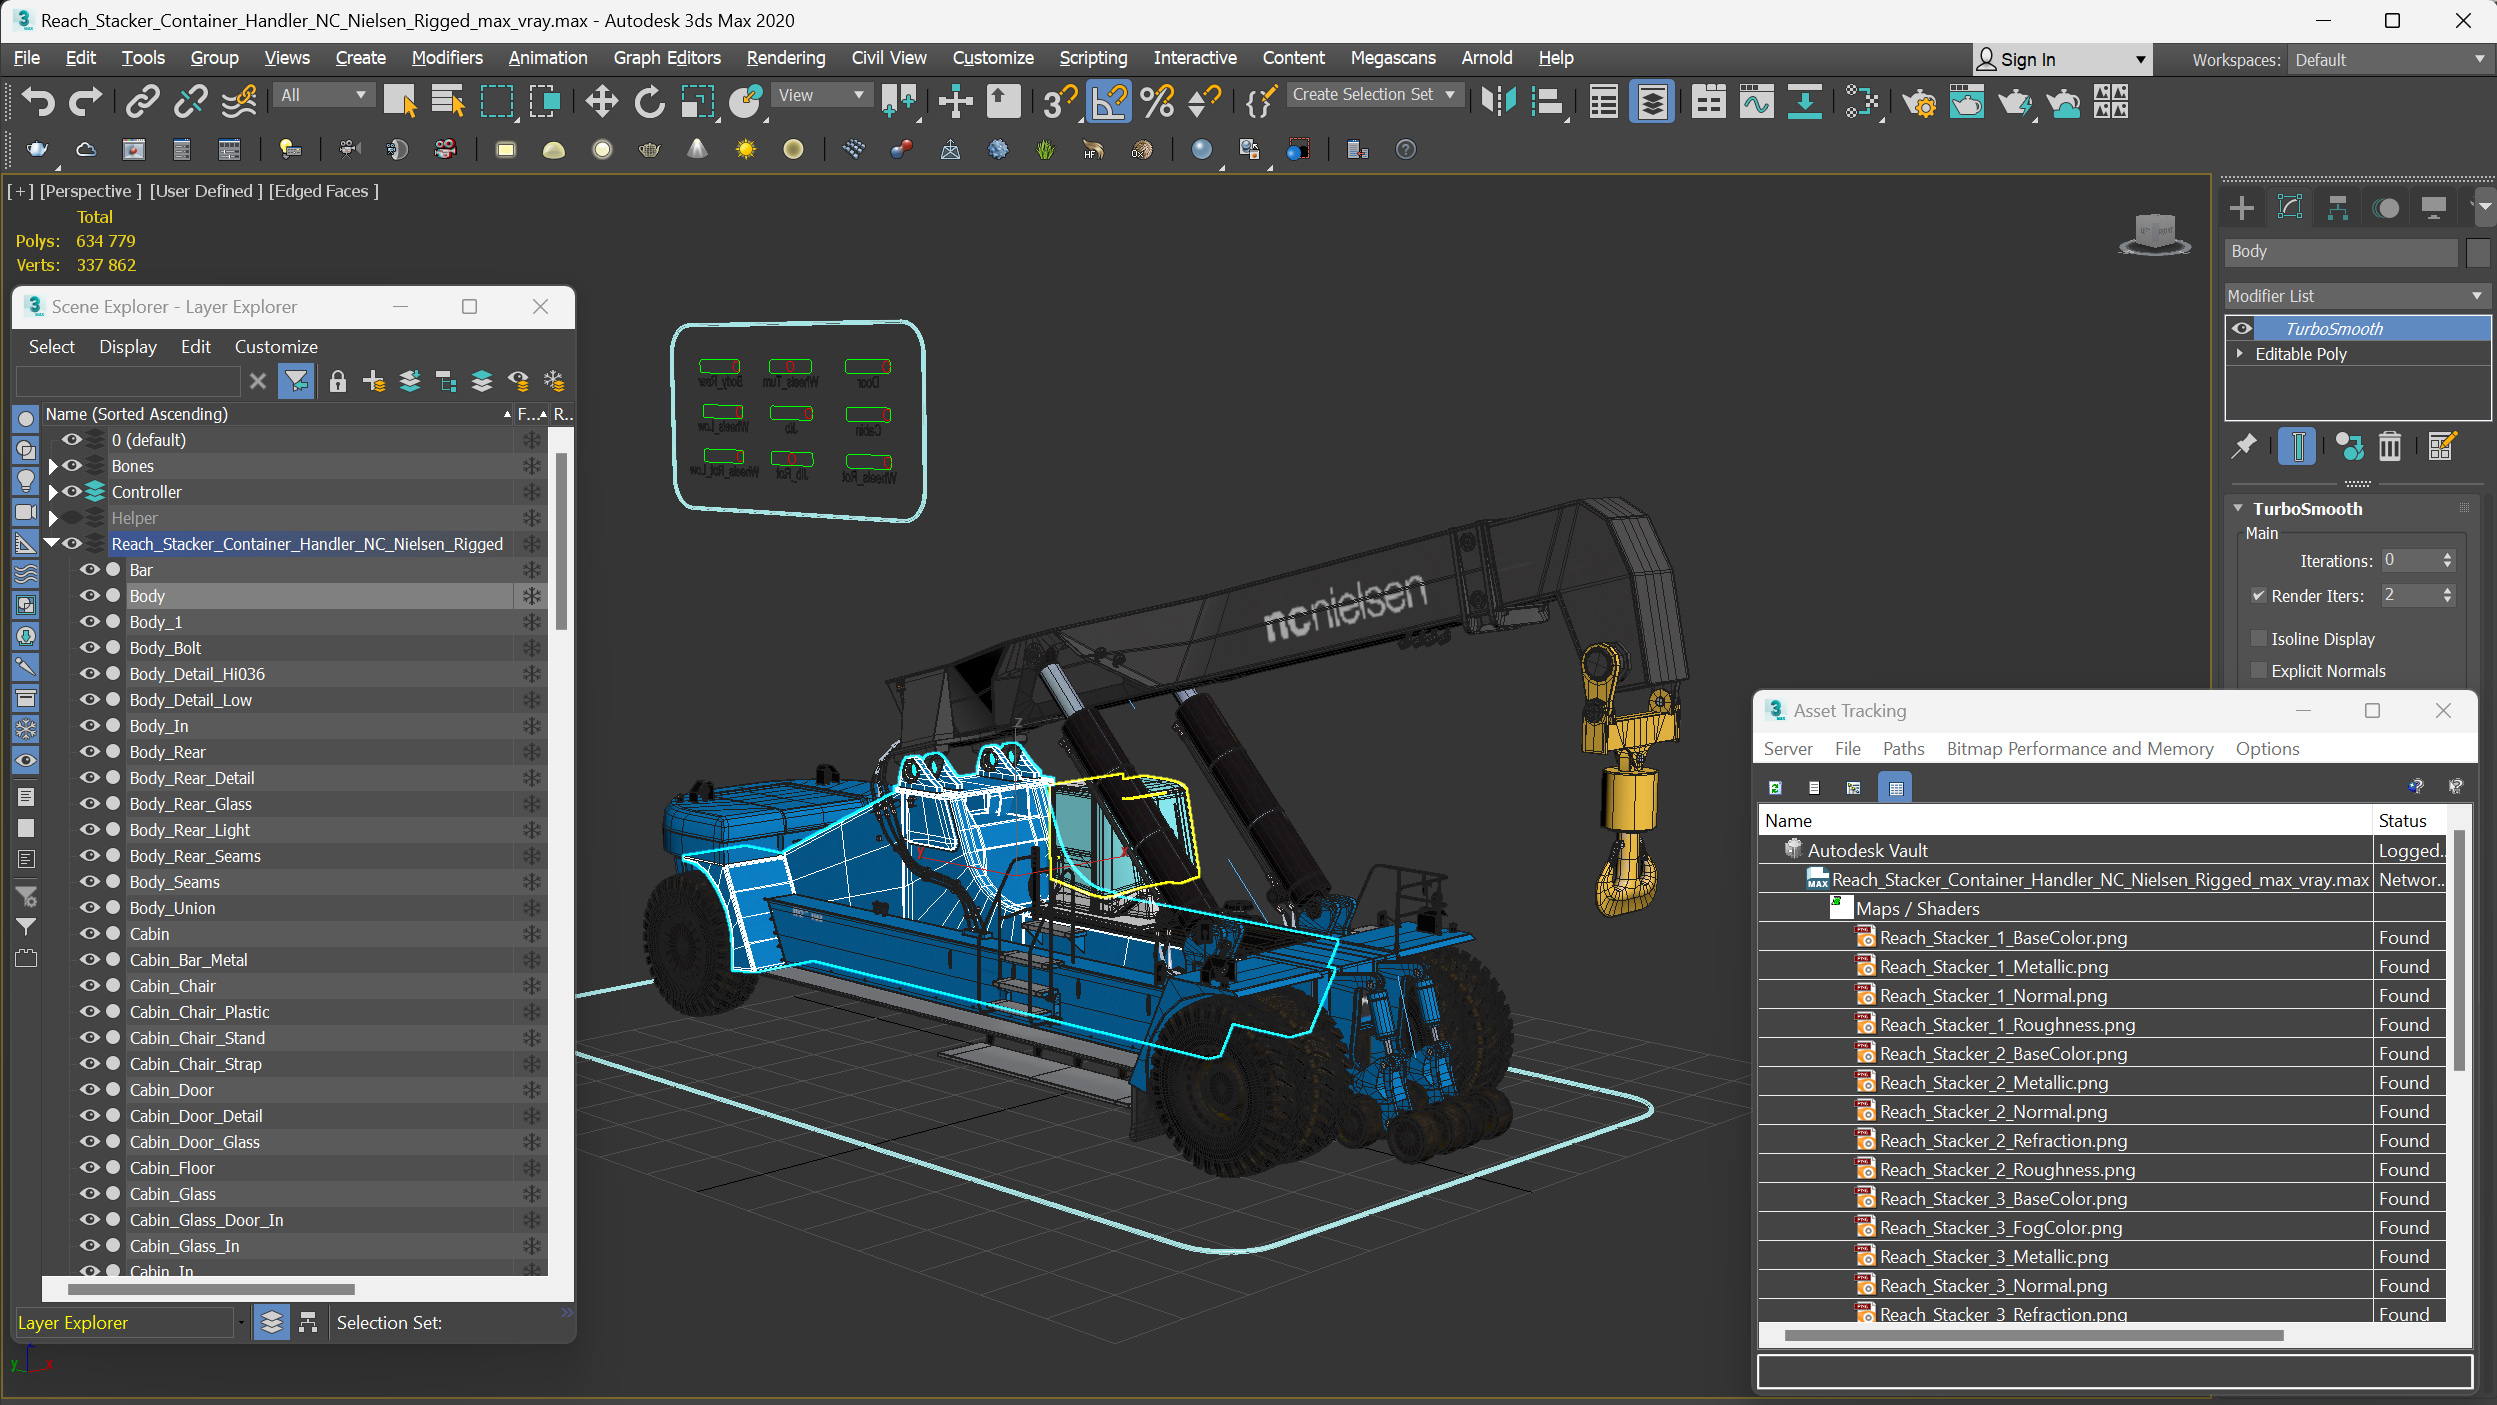Open the Render Setup teapot icon

click(x=1918, y=101)
